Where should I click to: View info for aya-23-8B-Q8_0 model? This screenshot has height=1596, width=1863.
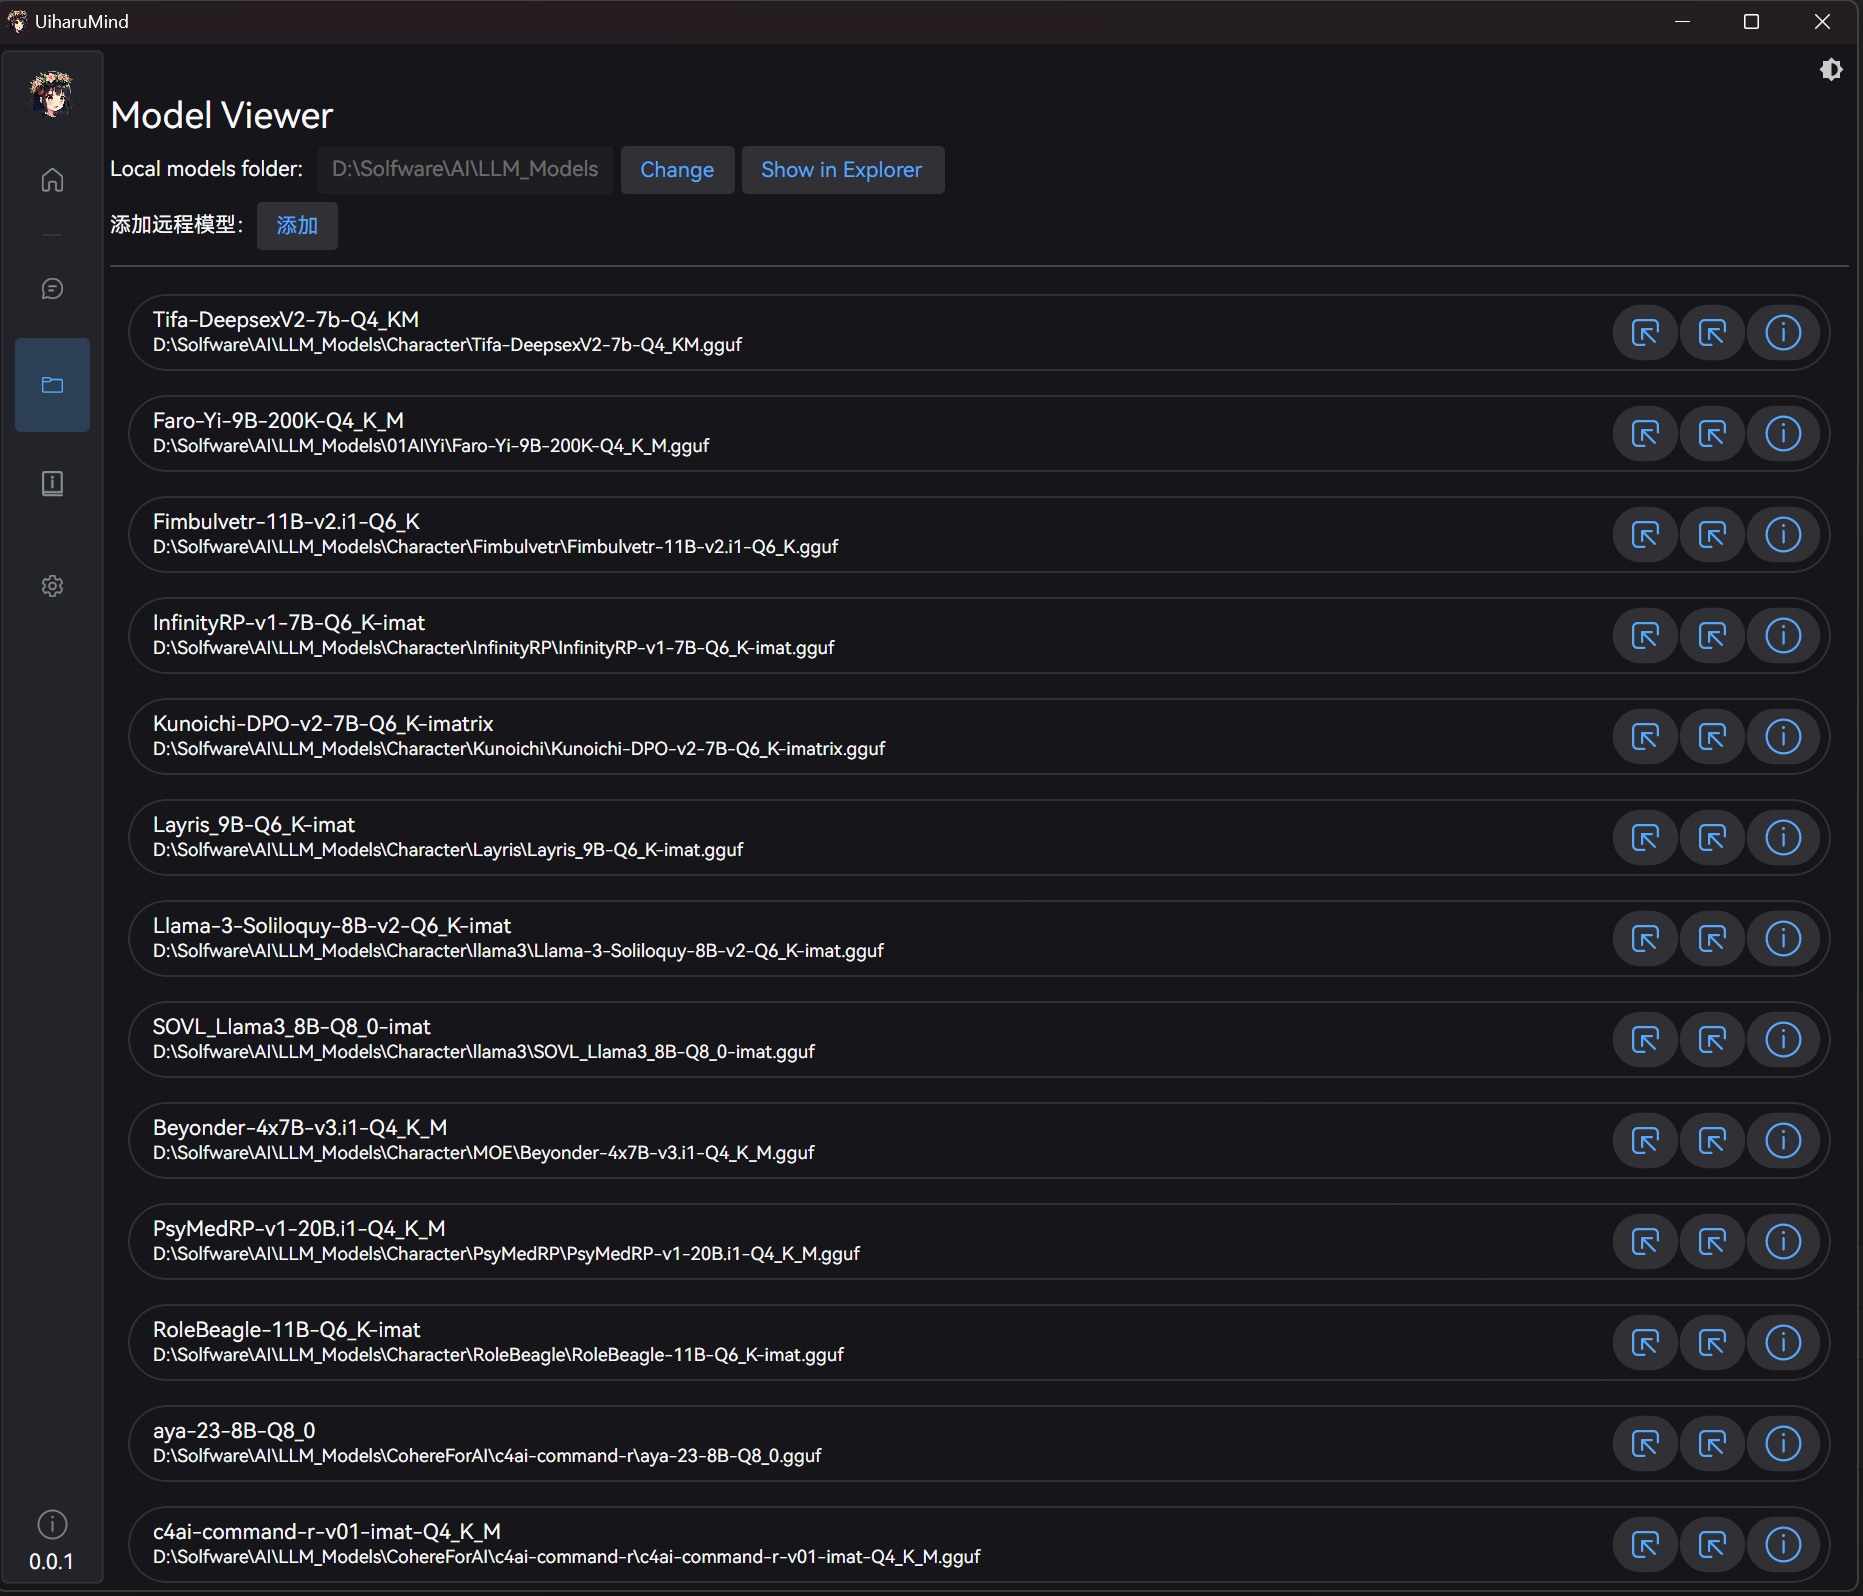1782,1444
